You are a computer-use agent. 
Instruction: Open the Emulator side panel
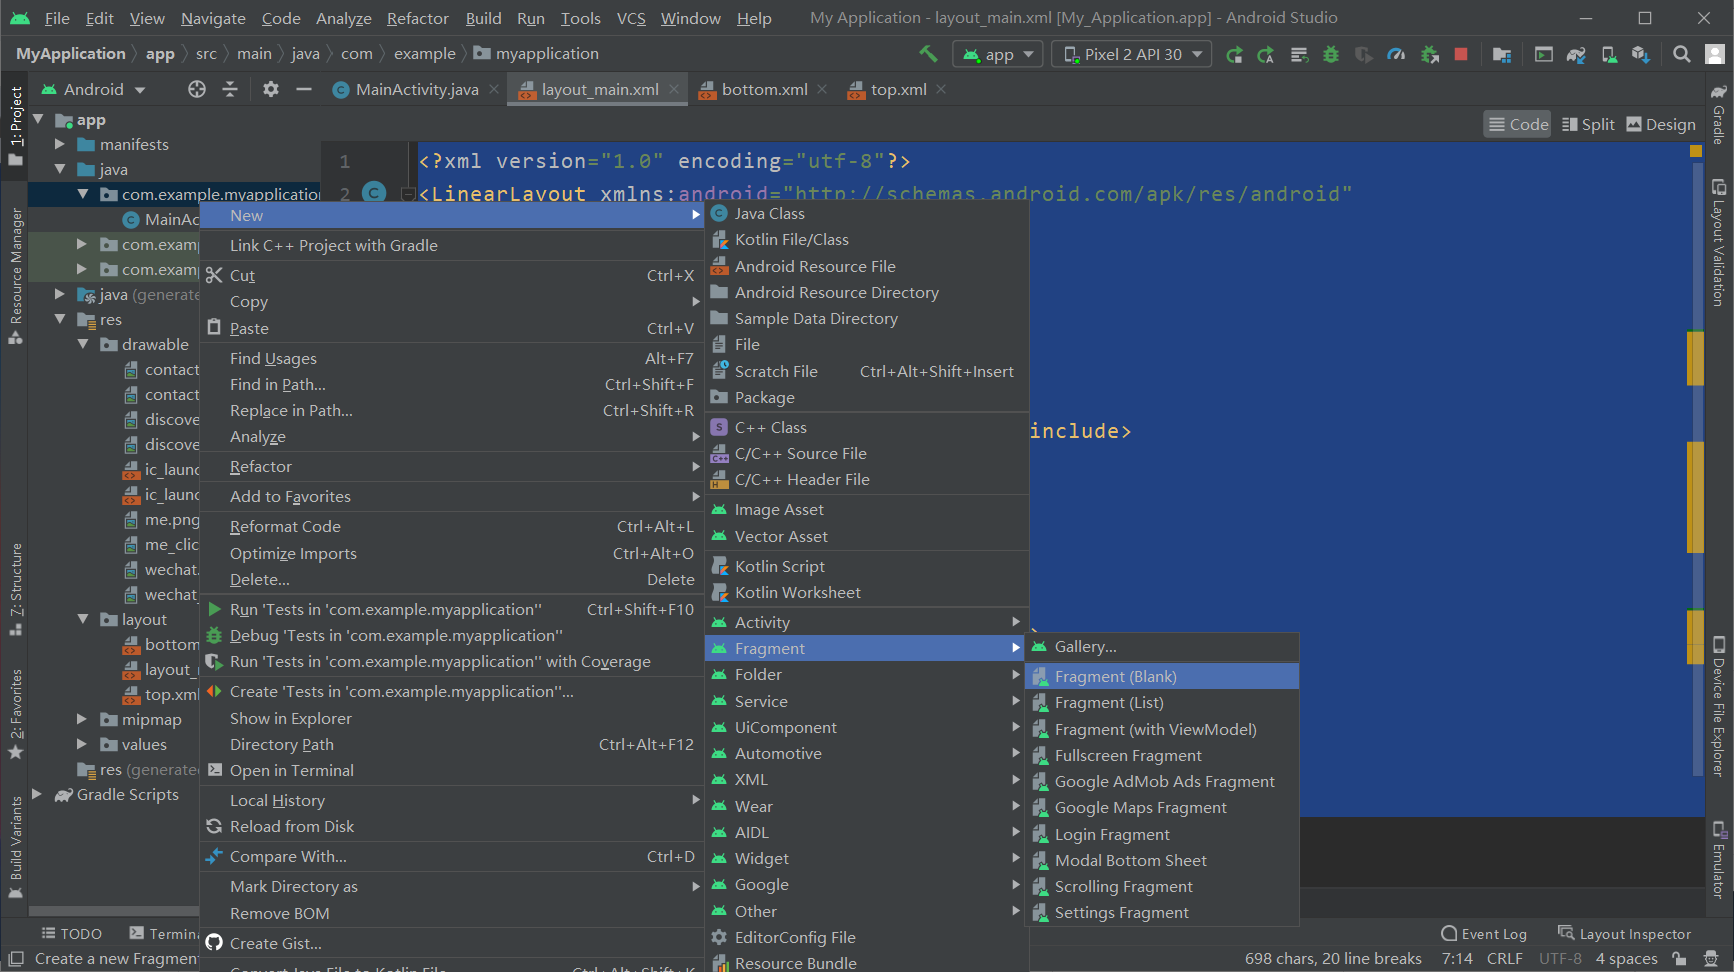tap(1719, 860)
